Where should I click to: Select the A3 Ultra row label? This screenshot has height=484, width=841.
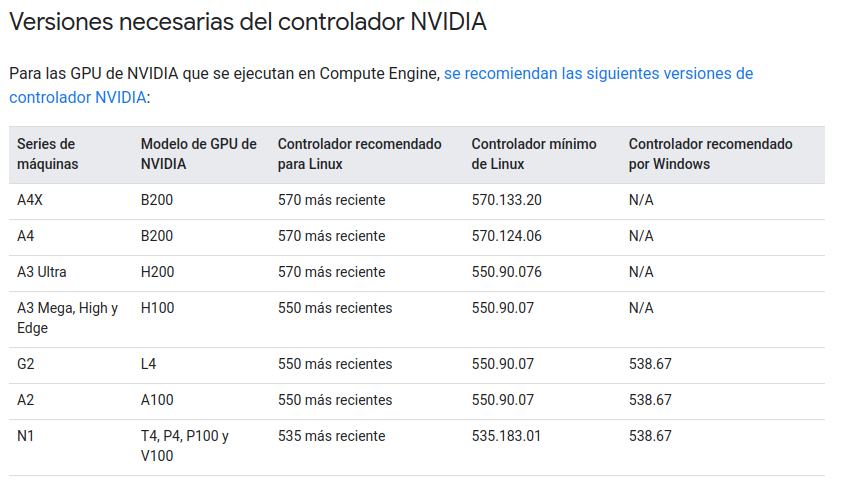tap(42, 272)
